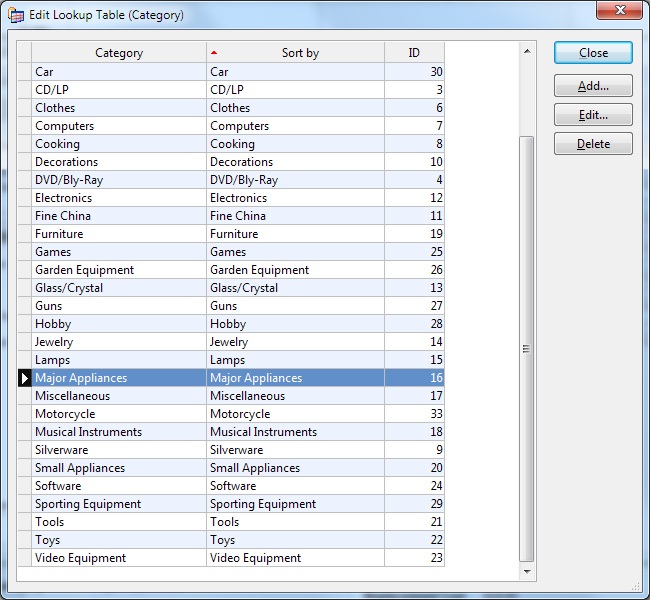Click ID value 16 in Major Appliances row

(x=414, y=378)
